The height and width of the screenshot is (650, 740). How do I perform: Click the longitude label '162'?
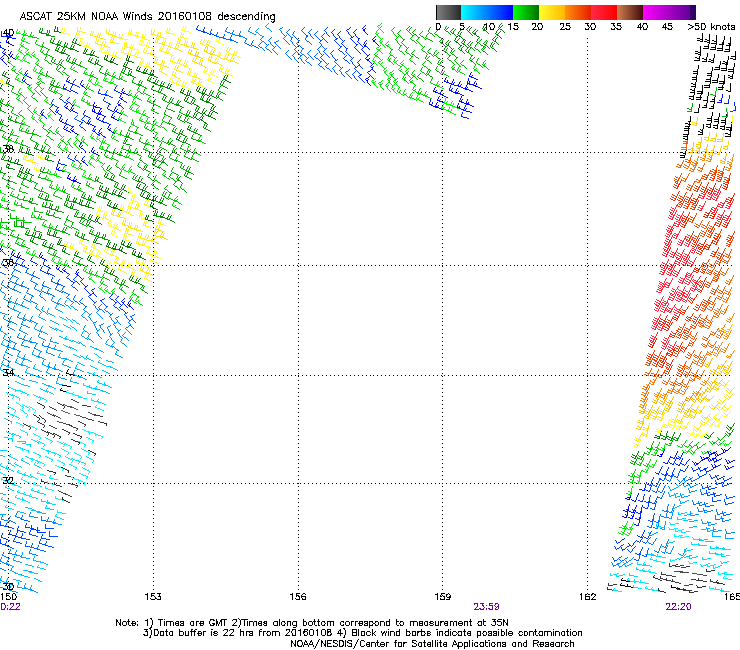coord(588,597)
